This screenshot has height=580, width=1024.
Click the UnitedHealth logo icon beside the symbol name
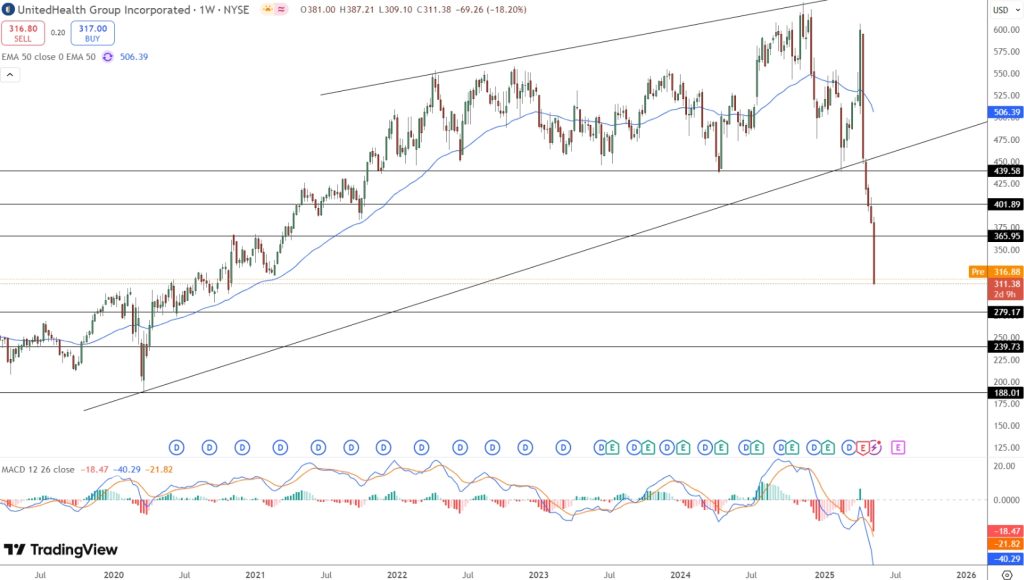click(8, 10)
